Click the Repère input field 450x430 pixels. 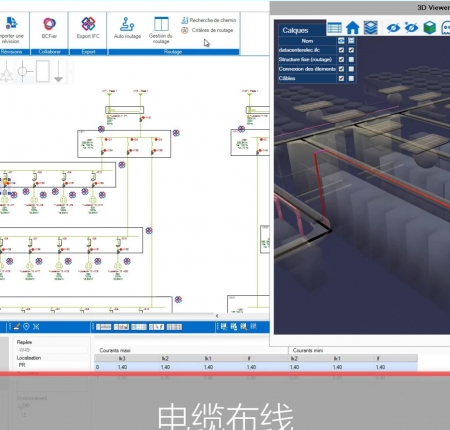pos(52,350)
